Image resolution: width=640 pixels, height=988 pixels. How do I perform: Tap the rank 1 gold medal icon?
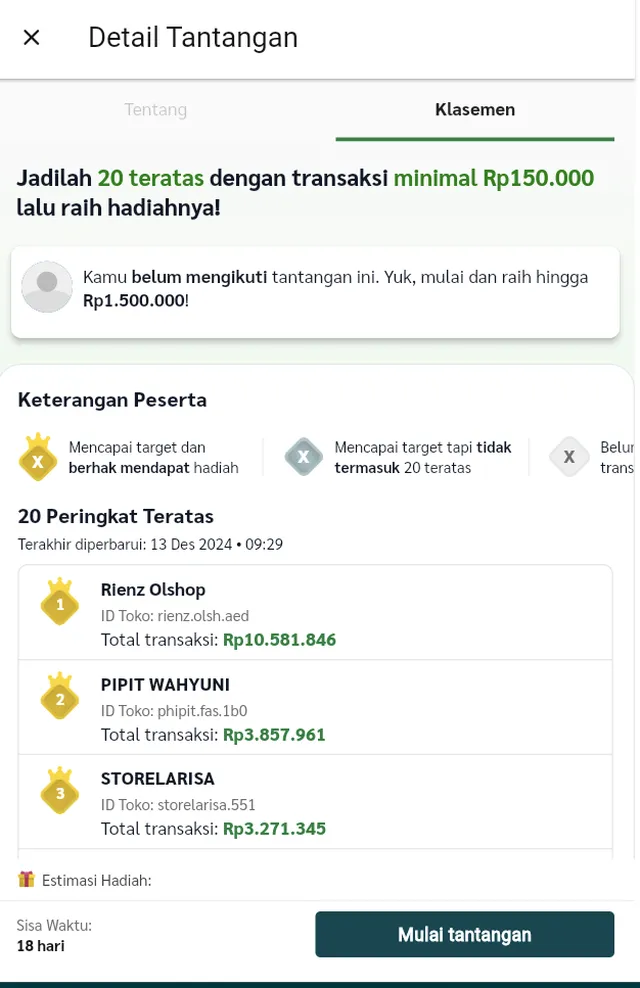tap(60, 602)
